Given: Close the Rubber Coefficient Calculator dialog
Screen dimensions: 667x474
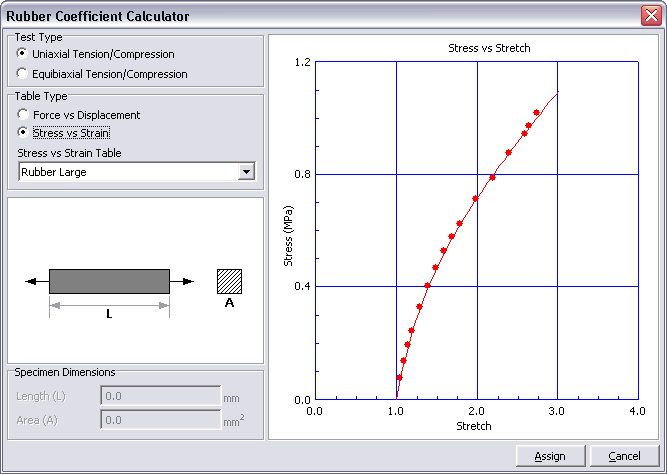Looking at the screenshot, I should (649, 15).
